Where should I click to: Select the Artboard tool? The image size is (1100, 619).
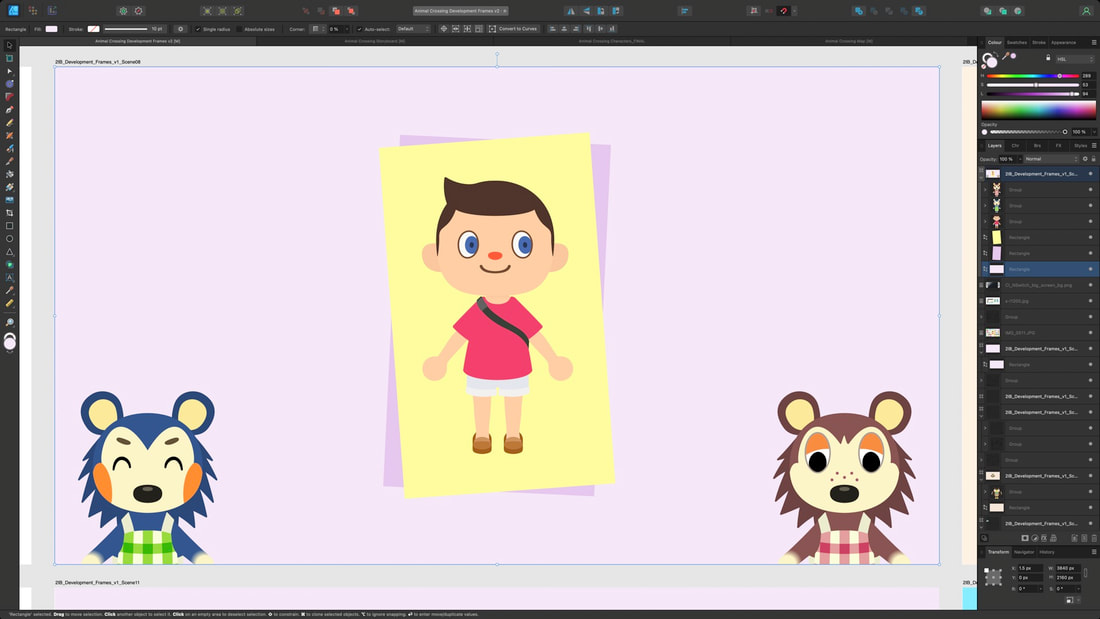[9, 58]
